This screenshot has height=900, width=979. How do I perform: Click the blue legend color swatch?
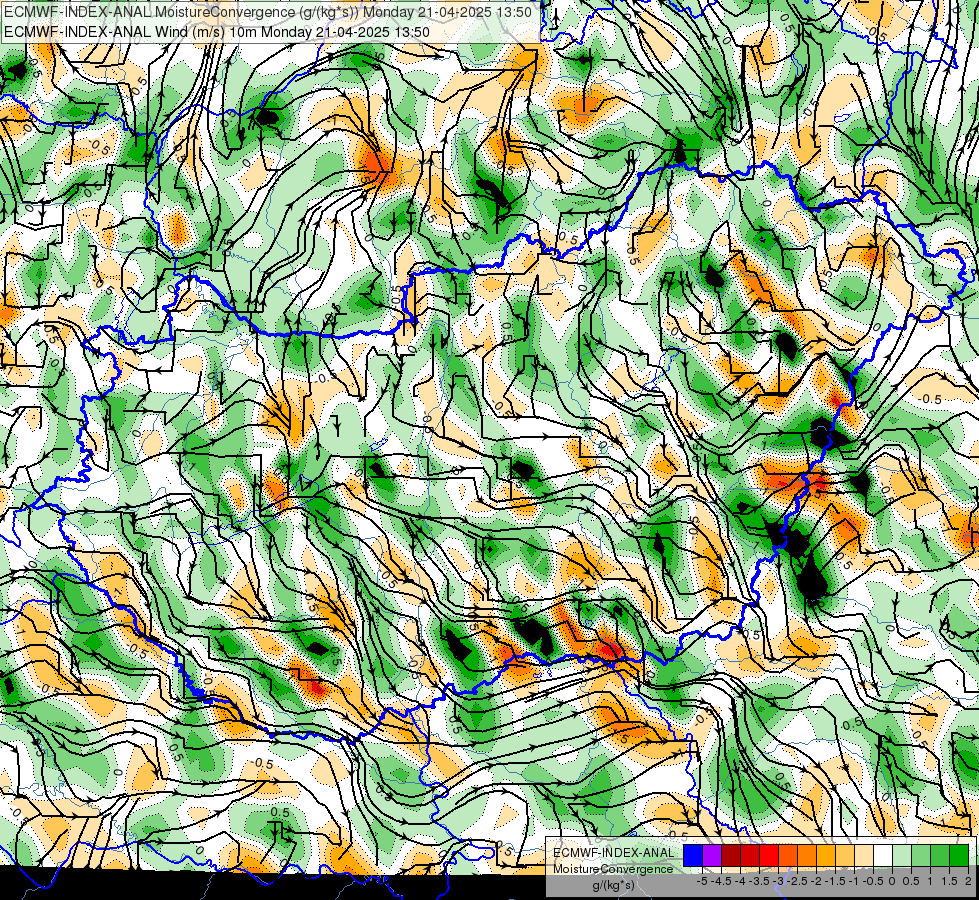click(693, 856)
